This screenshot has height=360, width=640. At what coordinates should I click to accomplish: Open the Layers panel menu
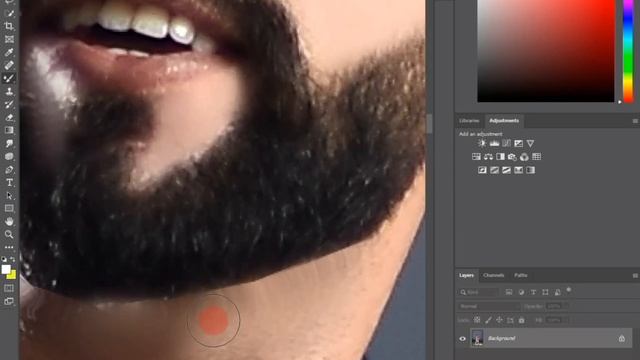pos(635,276)
